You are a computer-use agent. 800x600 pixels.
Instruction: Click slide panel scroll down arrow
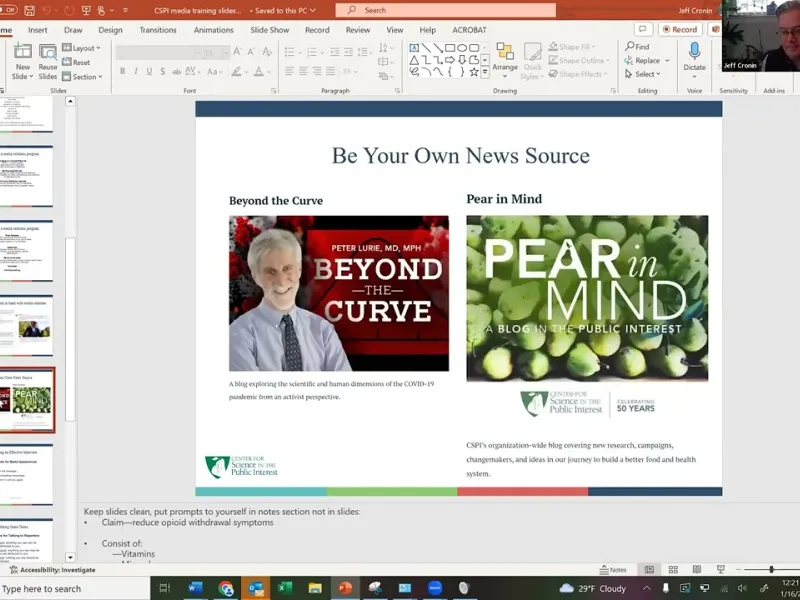[x=70, y=557]
